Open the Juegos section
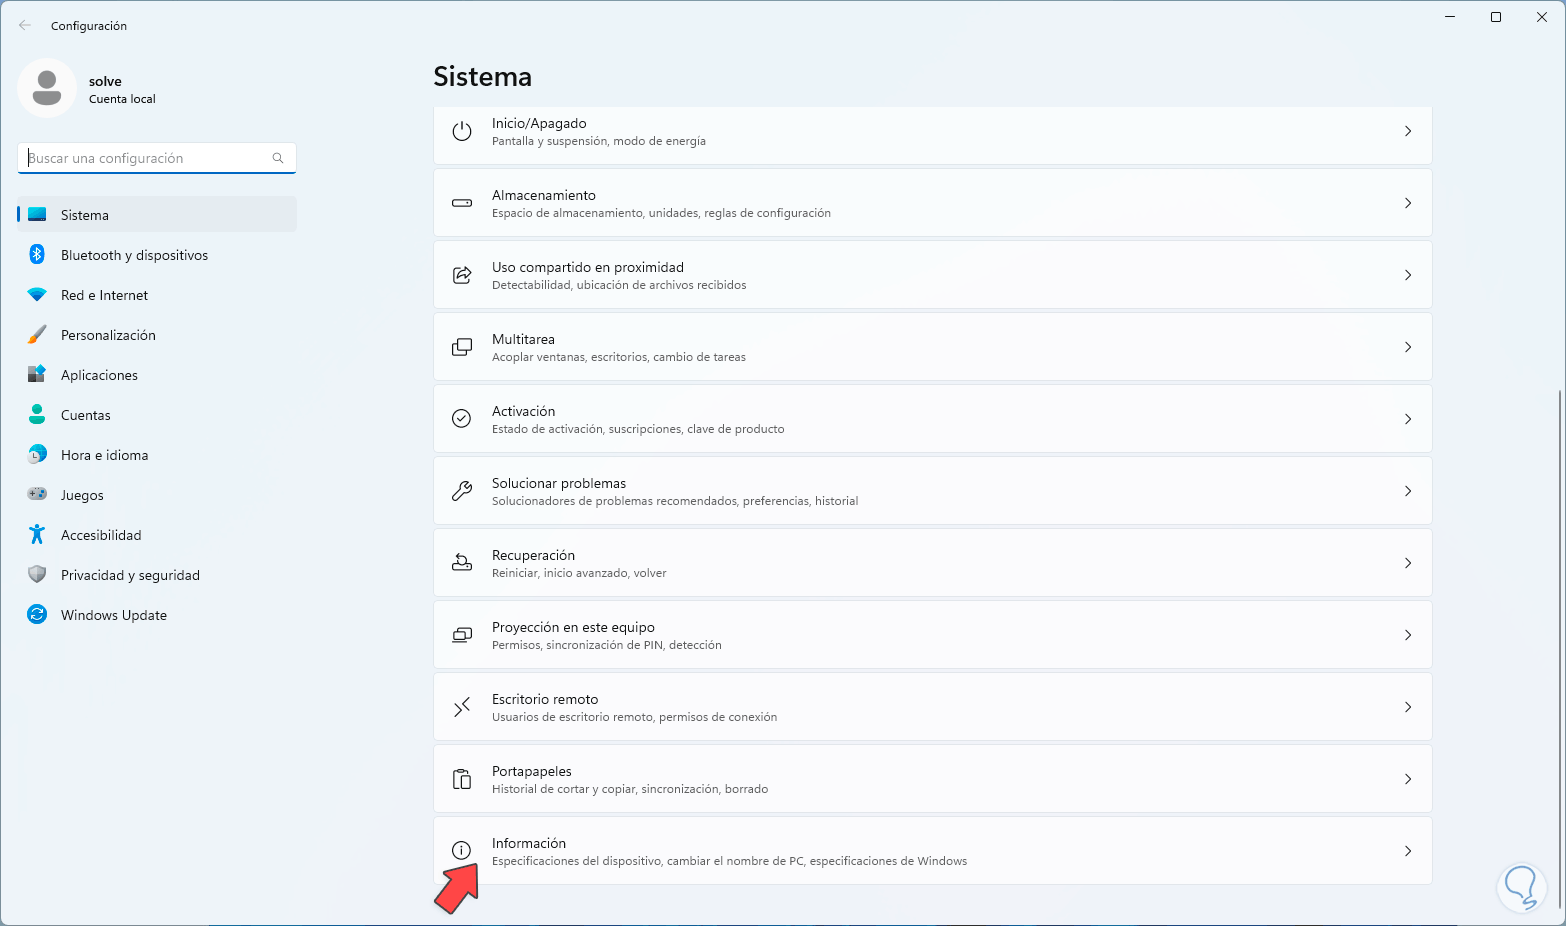The image size is (1566, 926). 157,495
